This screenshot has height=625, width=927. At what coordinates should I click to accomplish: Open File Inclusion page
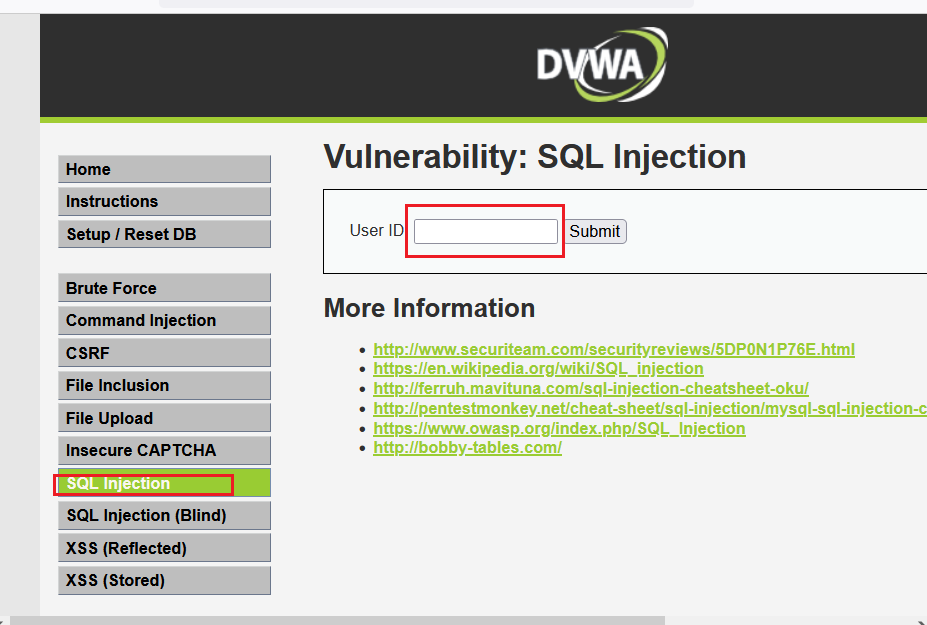click(164, 386)
